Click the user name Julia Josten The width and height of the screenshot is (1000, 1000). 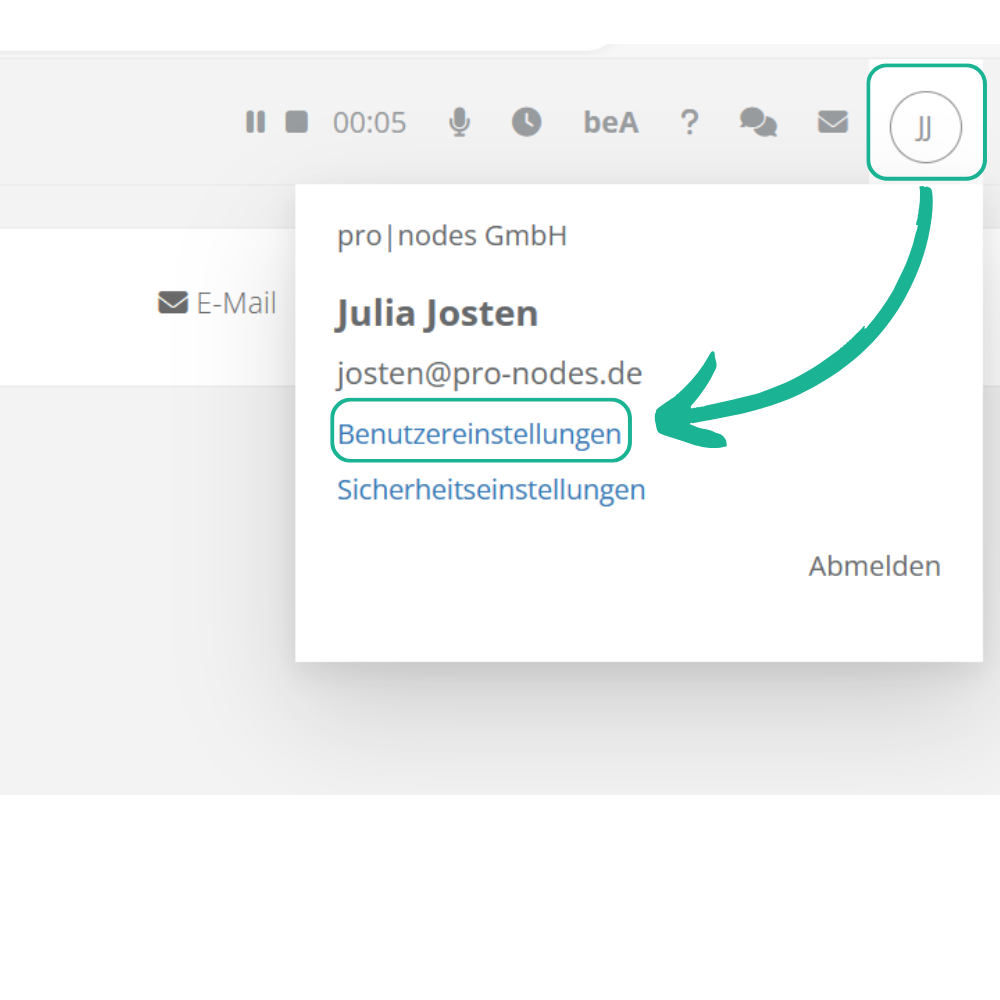[437, 314]
